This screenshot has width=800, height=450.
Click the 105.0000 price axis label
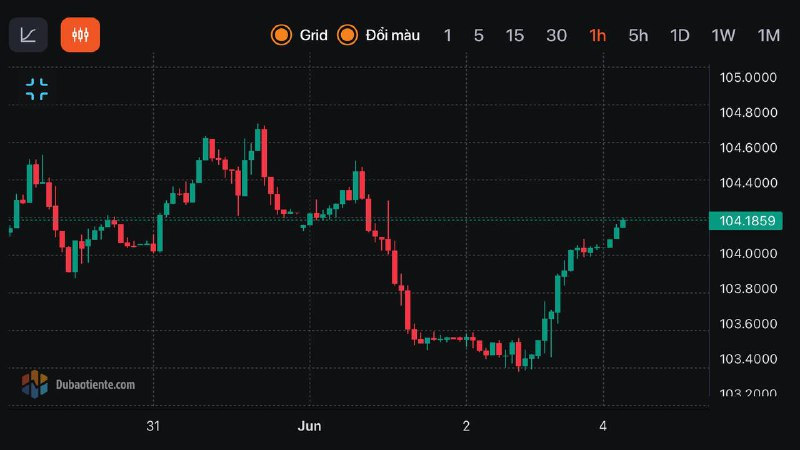pyautogui.click(x=748, y=78)
